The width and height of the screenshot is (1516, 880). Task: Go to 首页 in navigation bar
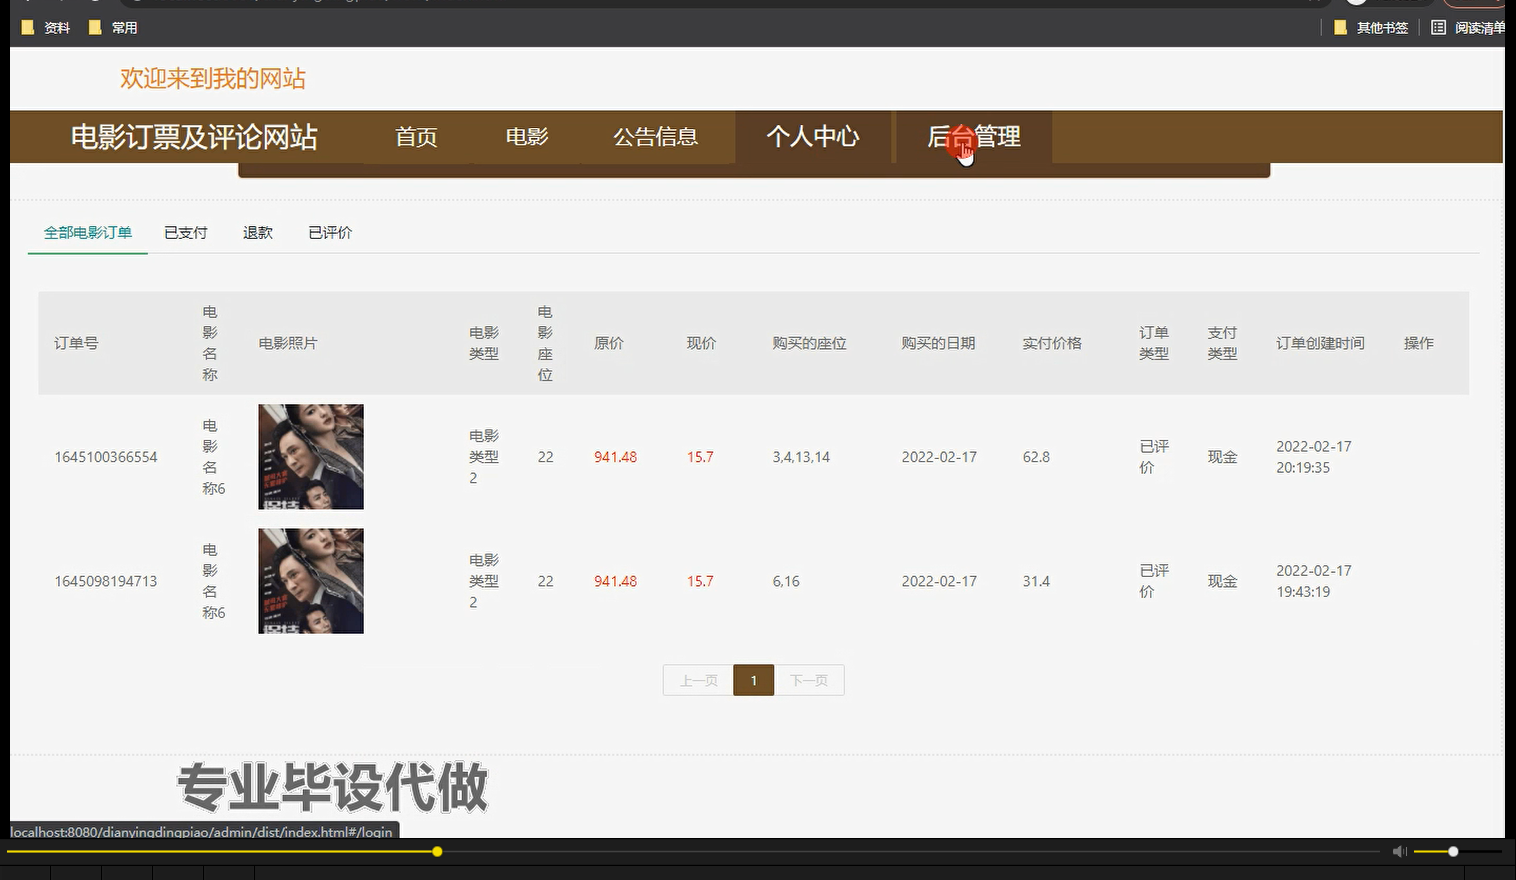coord(416,137)
